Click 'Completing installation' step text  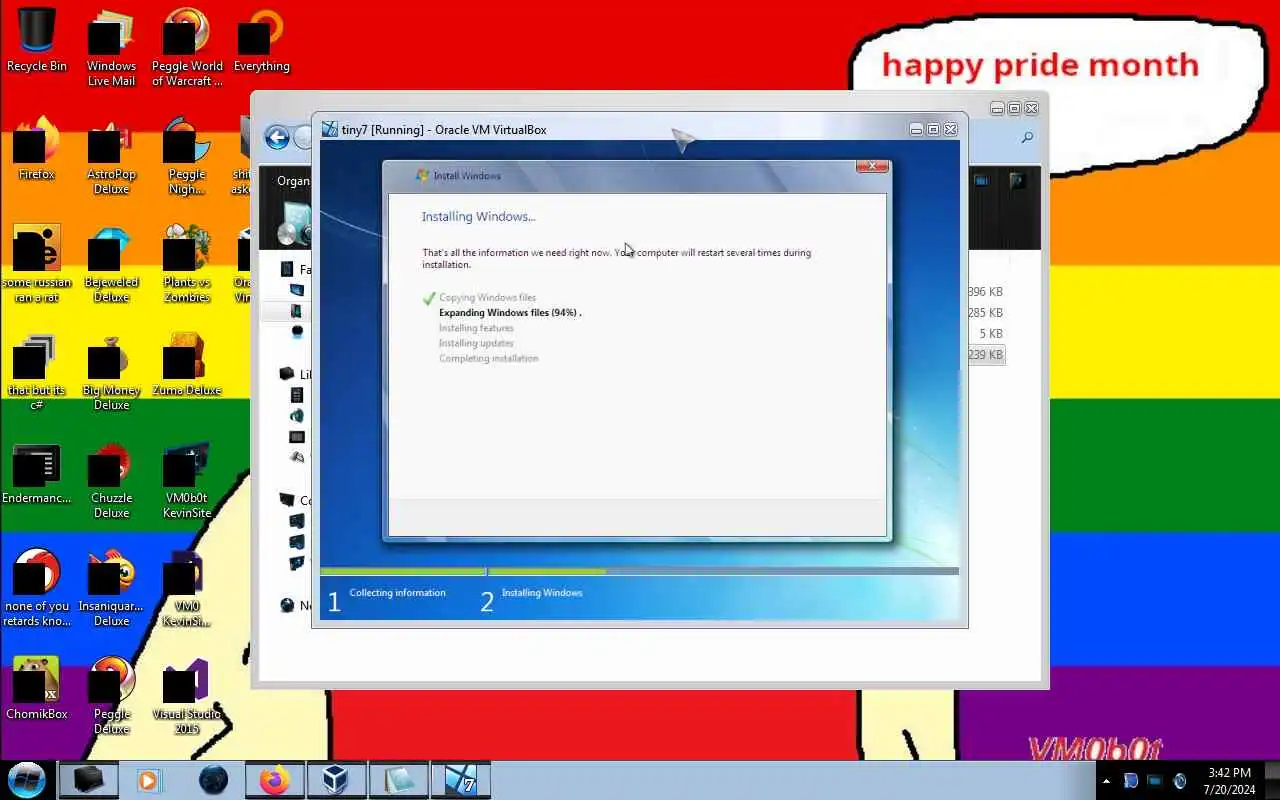[x=489, y=358]
